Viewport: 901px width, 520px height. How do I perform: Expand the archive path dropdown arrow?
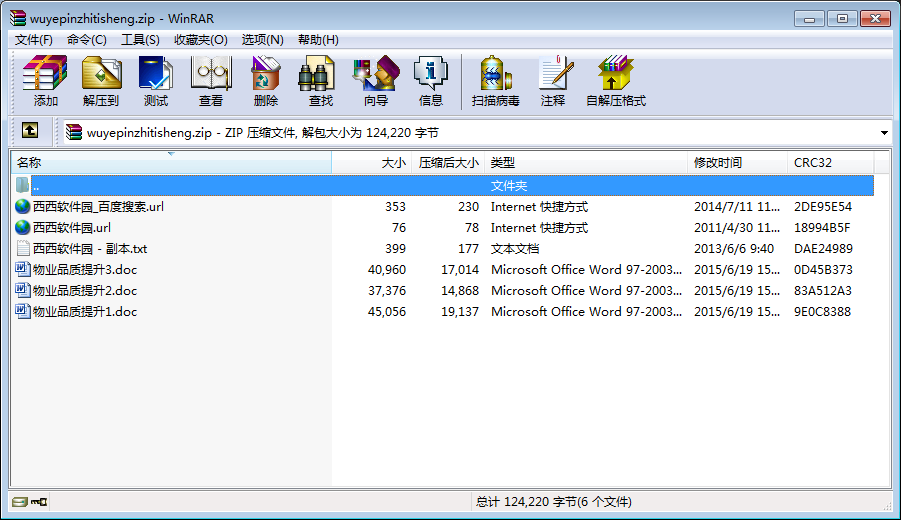(884, 133)
